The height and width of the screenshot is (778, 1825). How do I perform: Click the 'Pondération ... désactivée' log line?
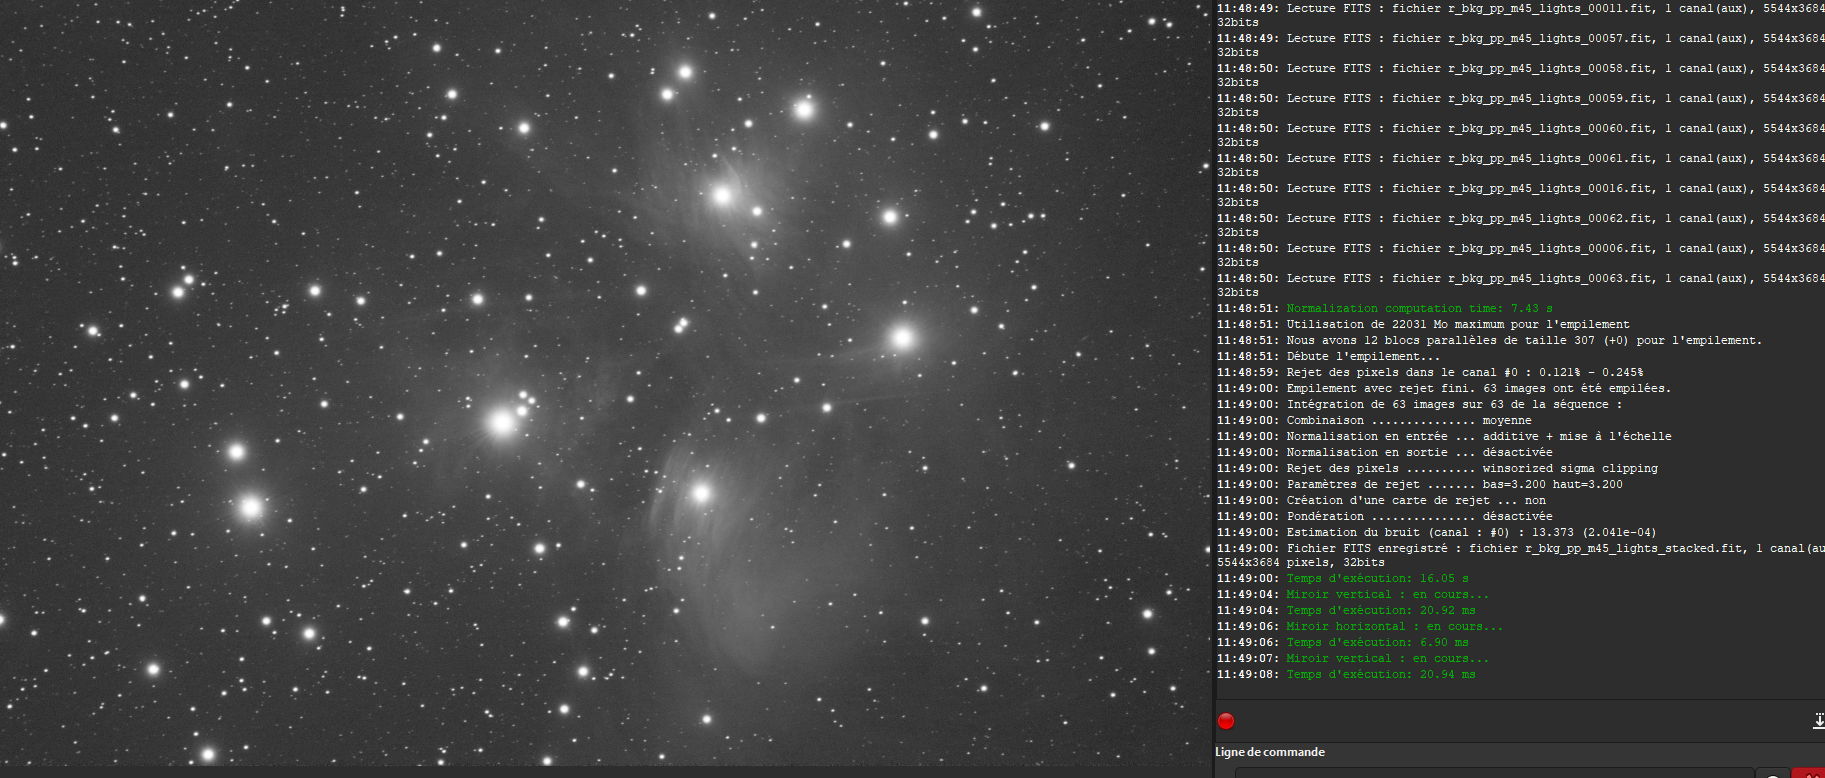click(1385, 516)
